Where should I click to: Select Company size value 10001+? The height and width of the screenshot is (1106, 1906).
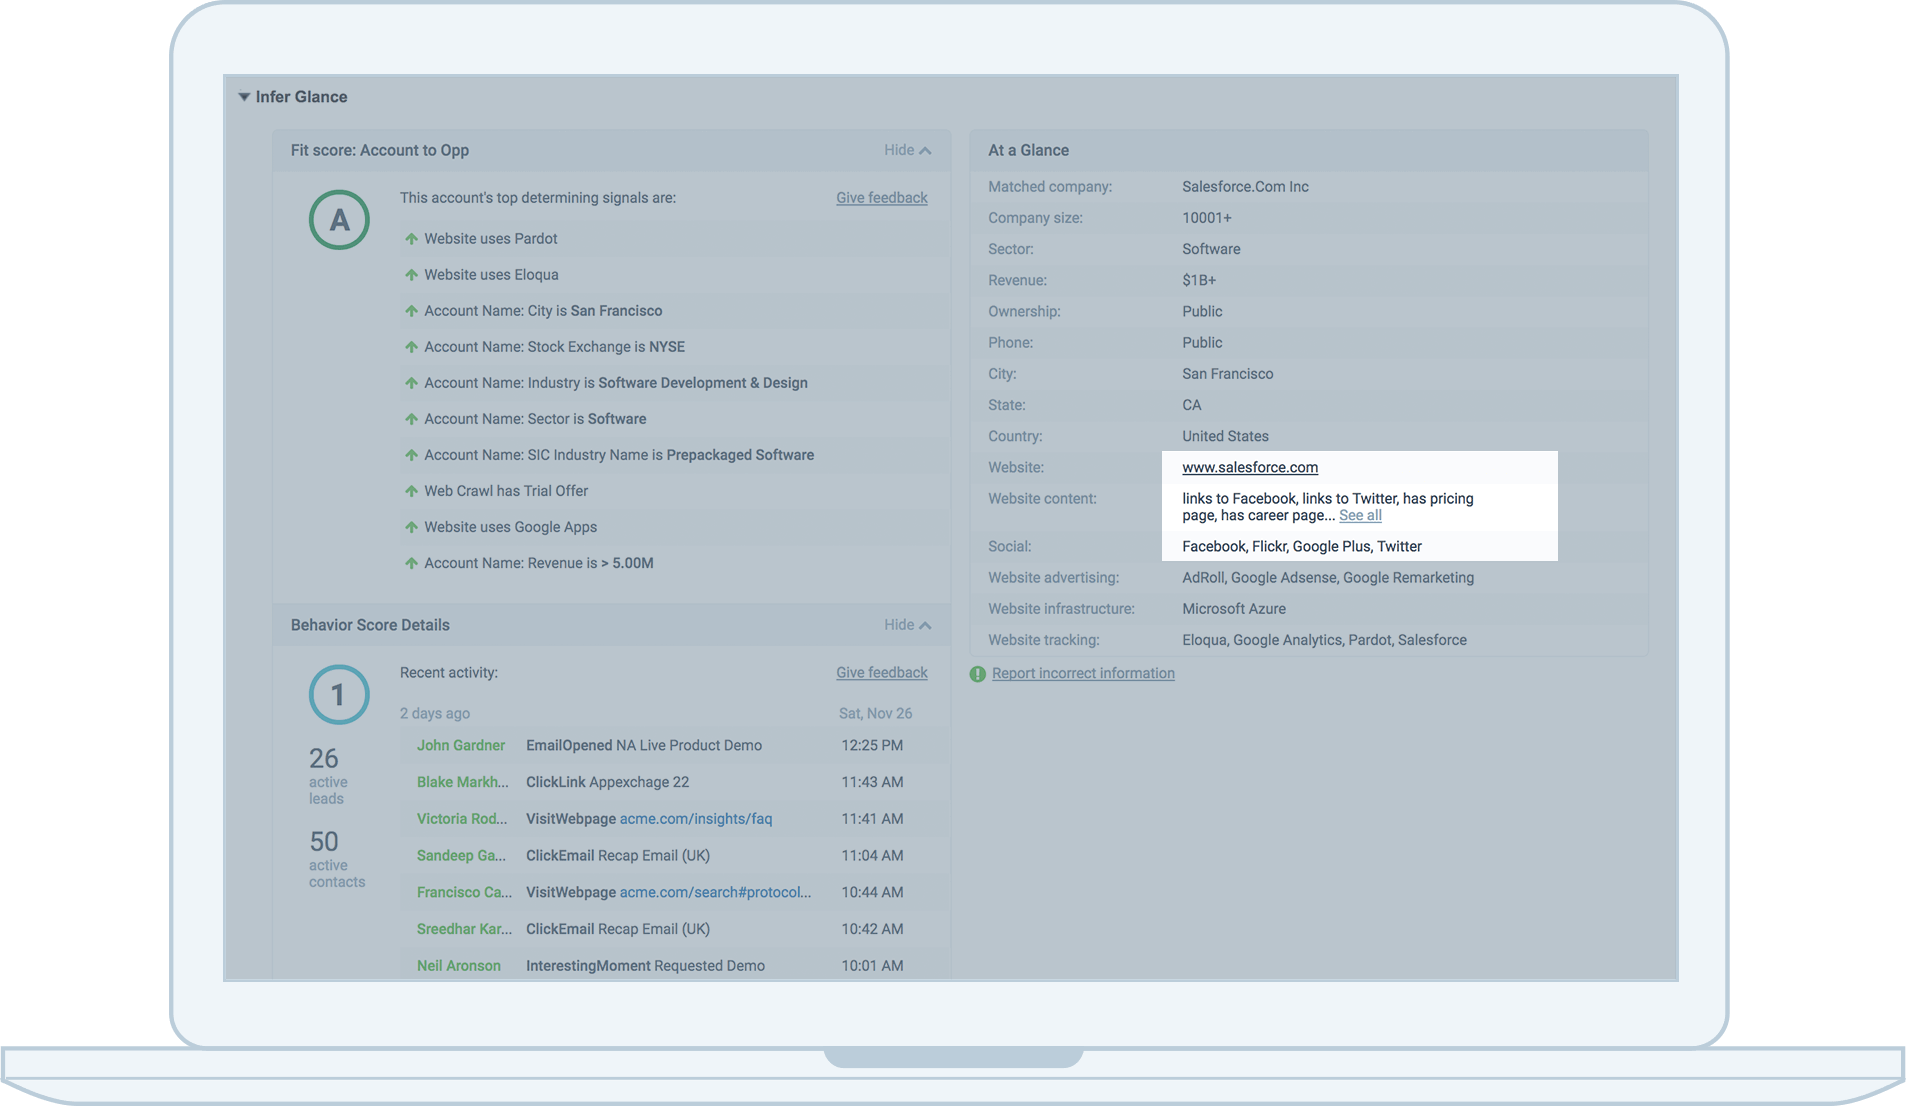click(1207, 218)
